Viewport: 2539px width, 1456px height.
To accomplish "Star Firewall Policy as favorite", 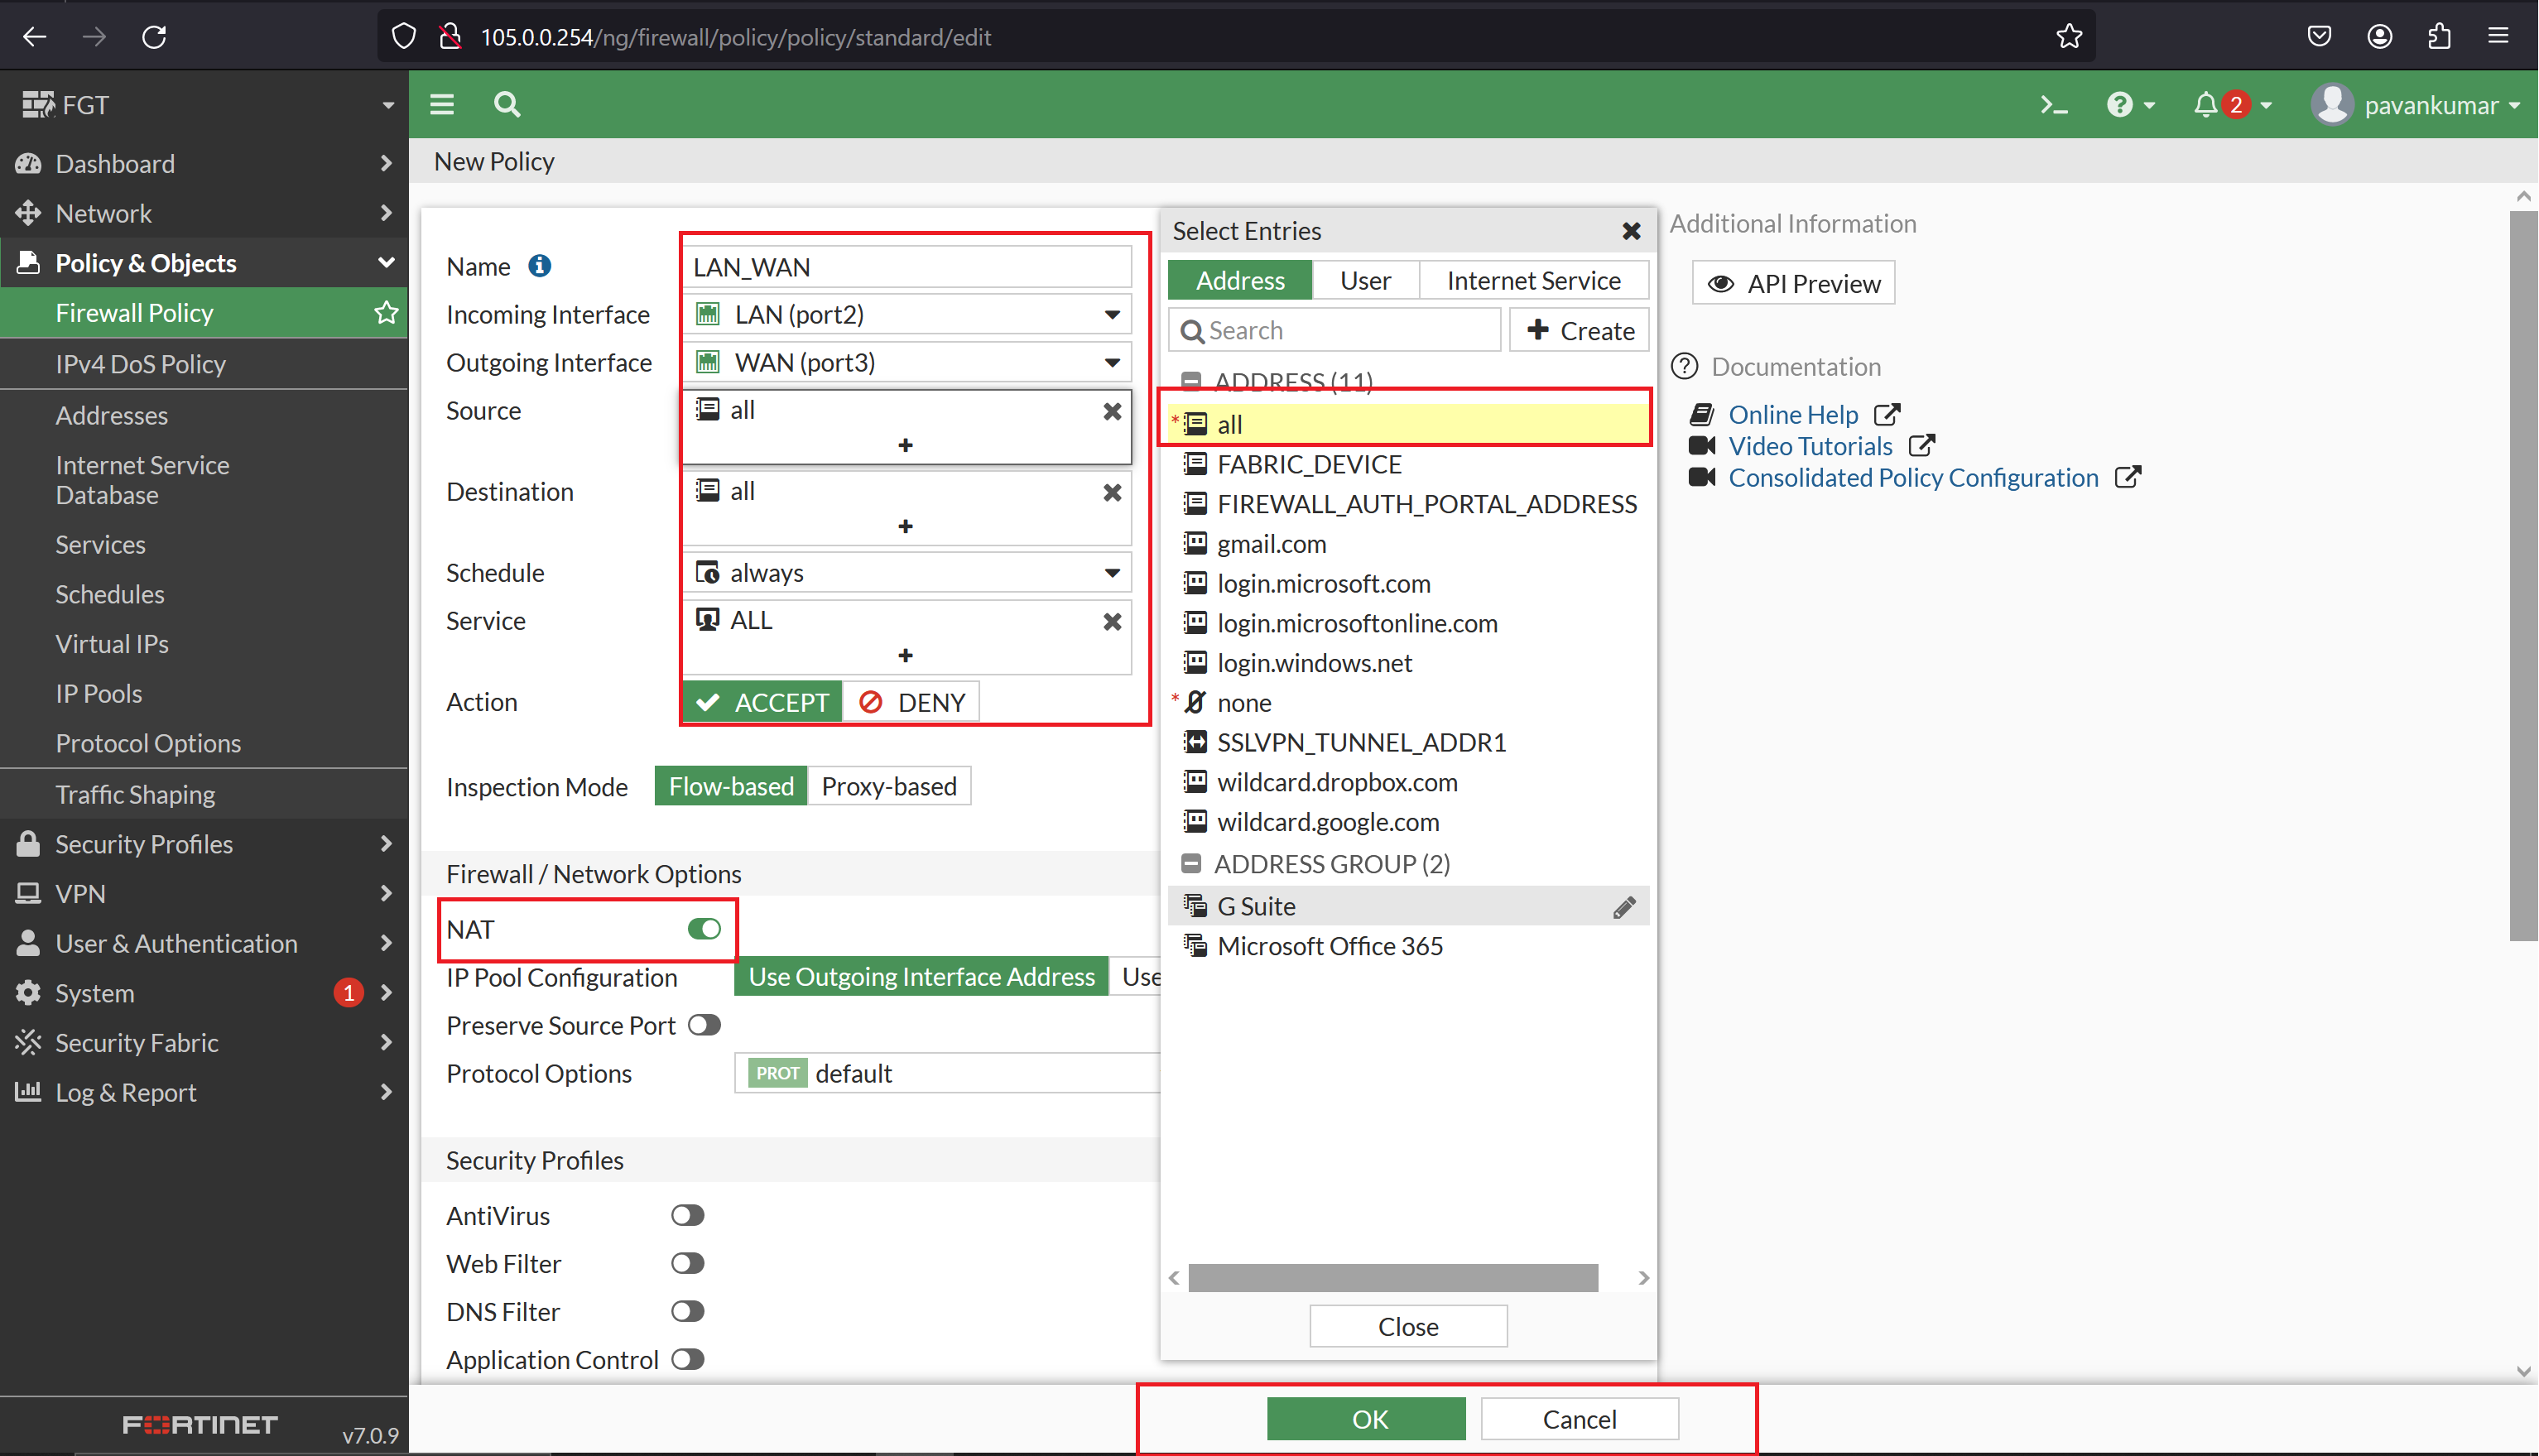I will click(385, 312).
